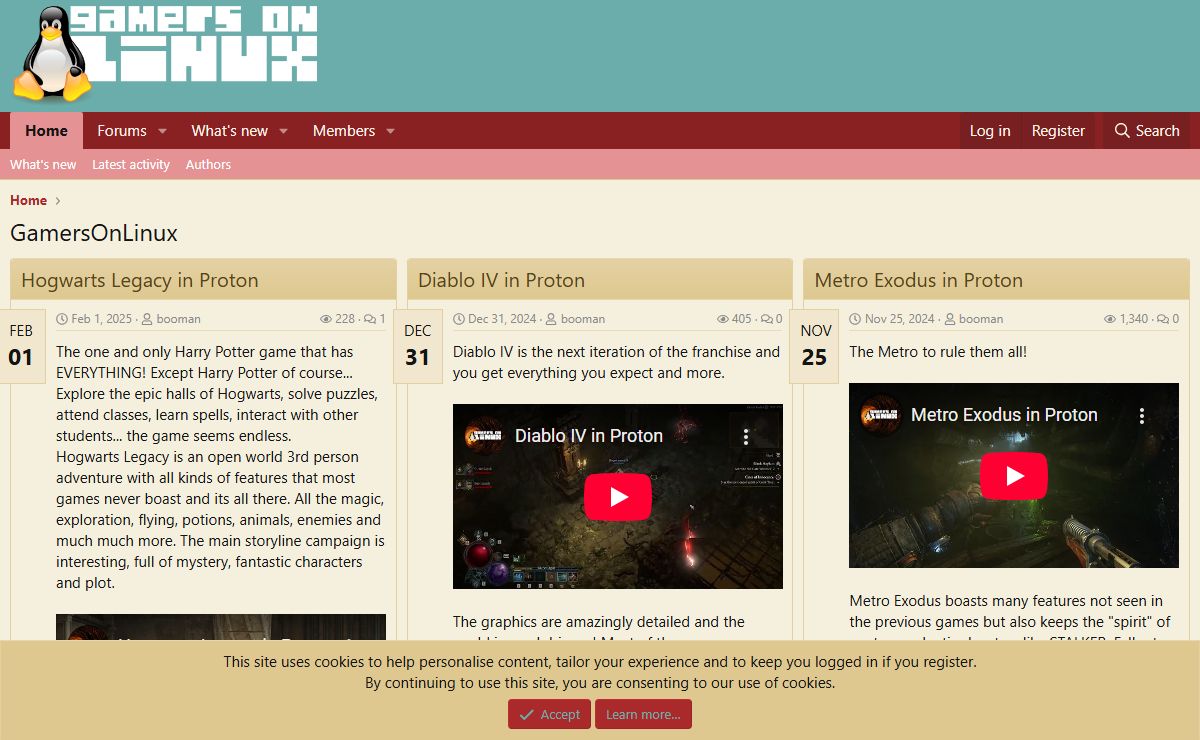The image size is (1200, 740).
Task: Click clock icon beside Dec 31, 2024
Action: [x=459, y=319]
